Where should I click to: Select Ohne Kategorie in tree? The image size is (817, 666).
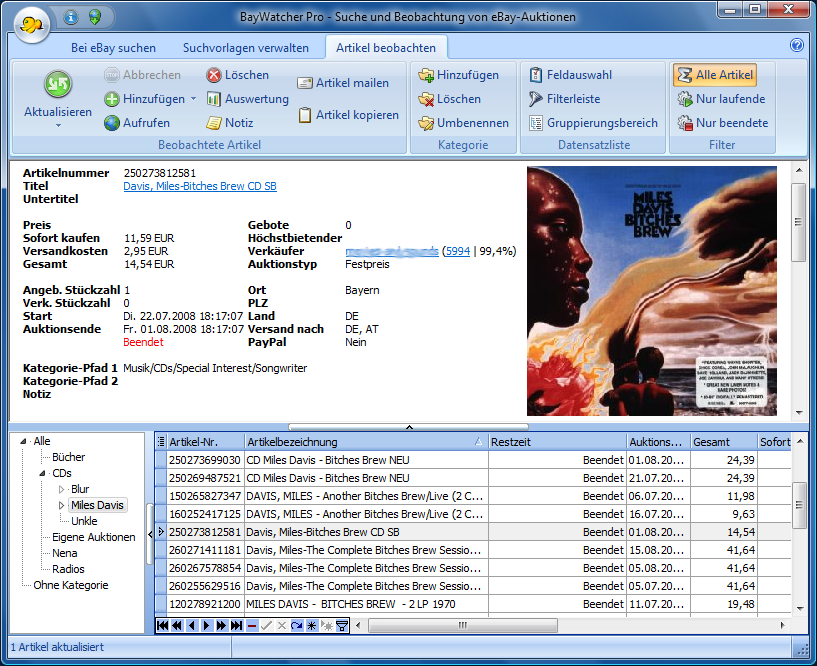tap(70, 585)
